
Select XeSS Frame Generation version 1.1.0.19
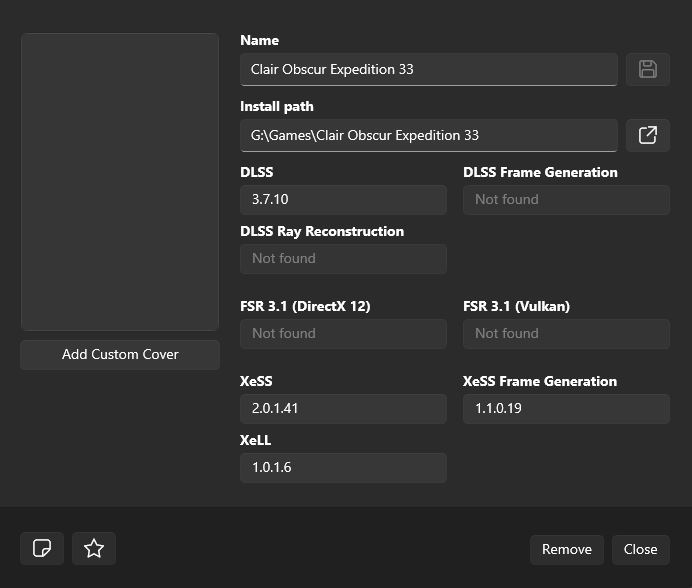(566, 409)
